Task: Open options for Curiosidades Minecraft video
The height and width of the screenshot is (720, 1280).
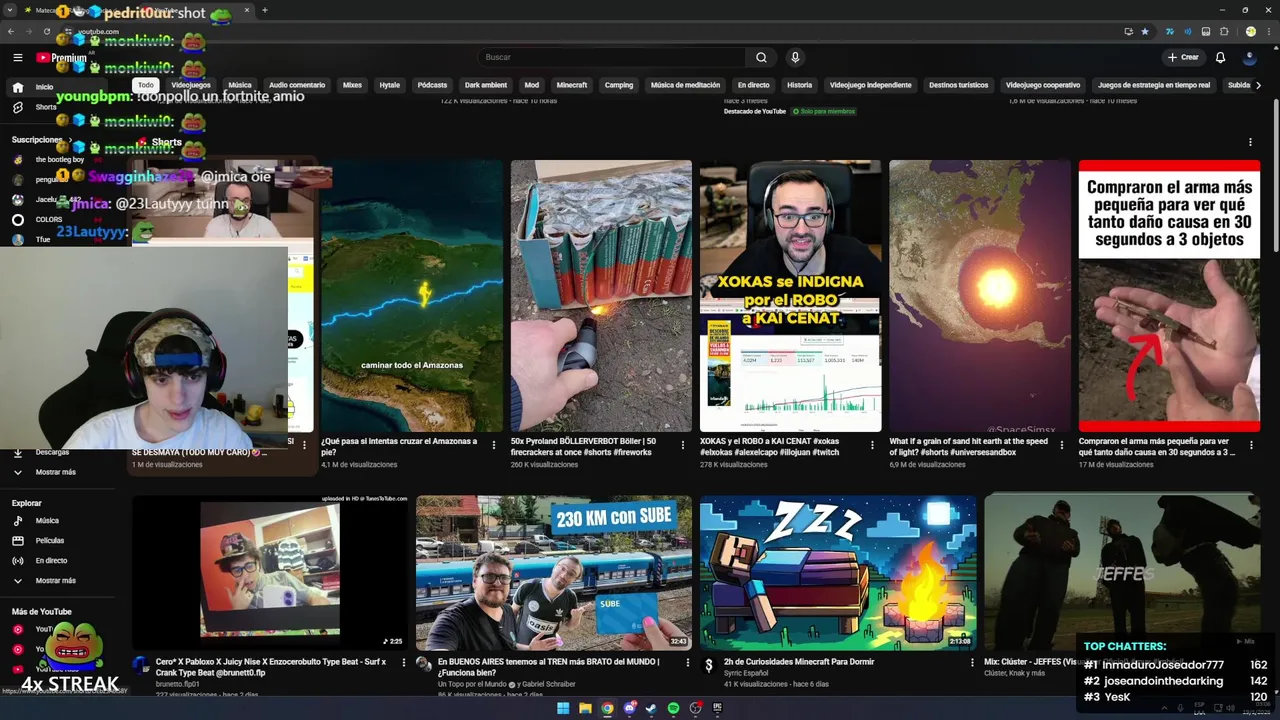Action: (x=971, y=662)
